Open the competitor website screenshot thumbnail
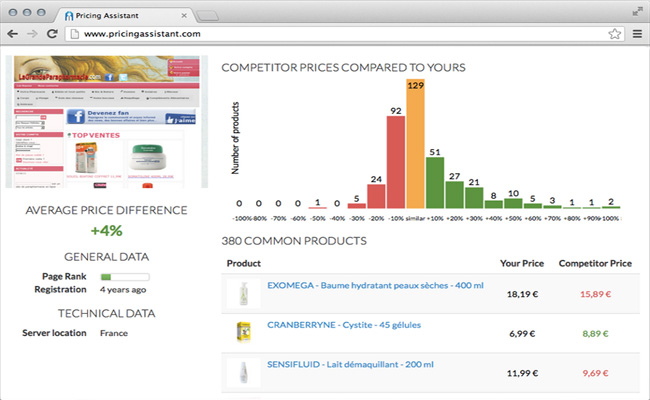 [x=107, y=122]
